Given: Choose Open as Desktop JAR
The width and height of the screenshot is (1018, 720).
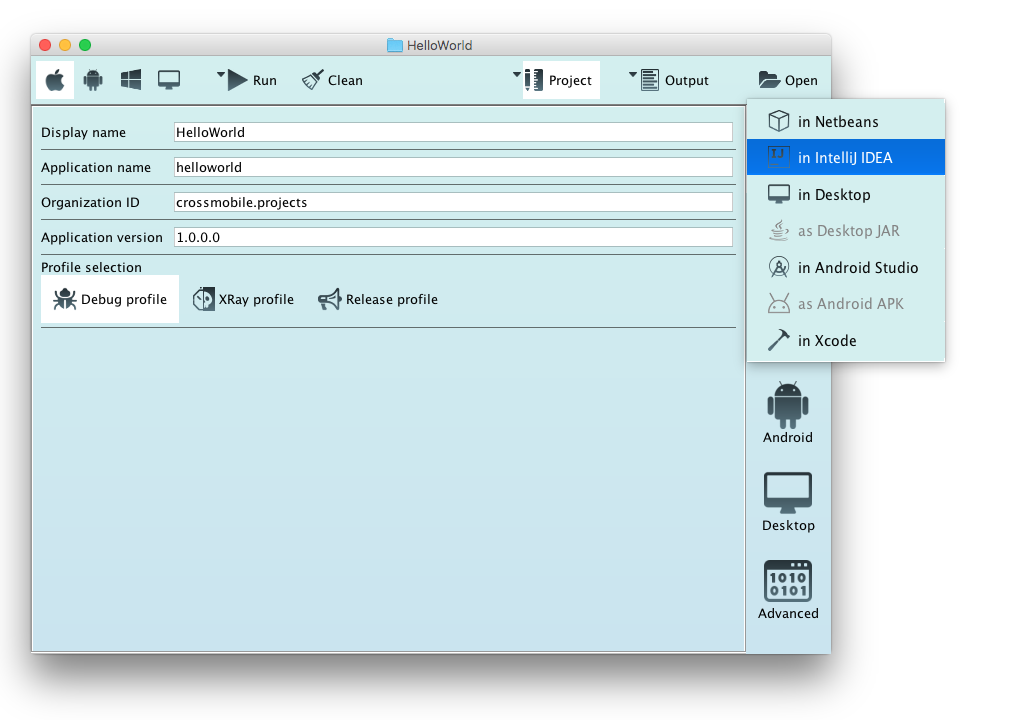Looking at the screenshot, I should pos(846,230).
